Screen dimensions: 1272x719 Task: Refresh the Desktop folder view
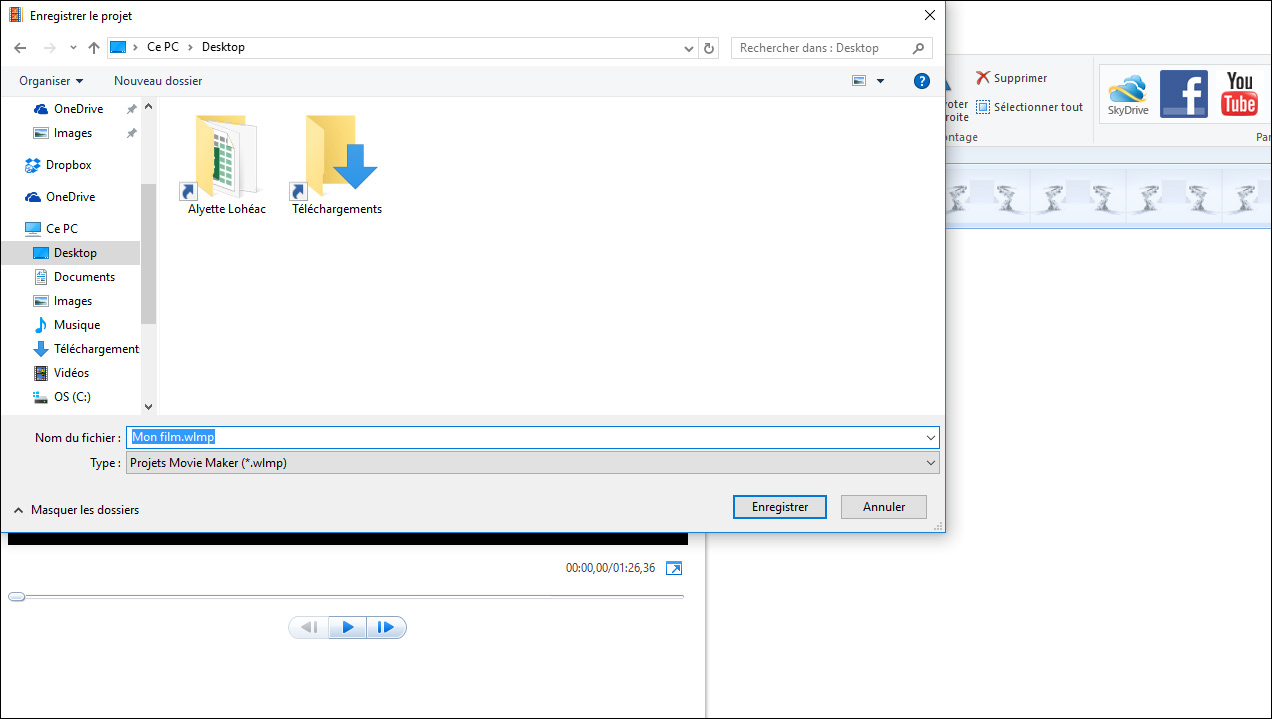(x=709, y=47)
